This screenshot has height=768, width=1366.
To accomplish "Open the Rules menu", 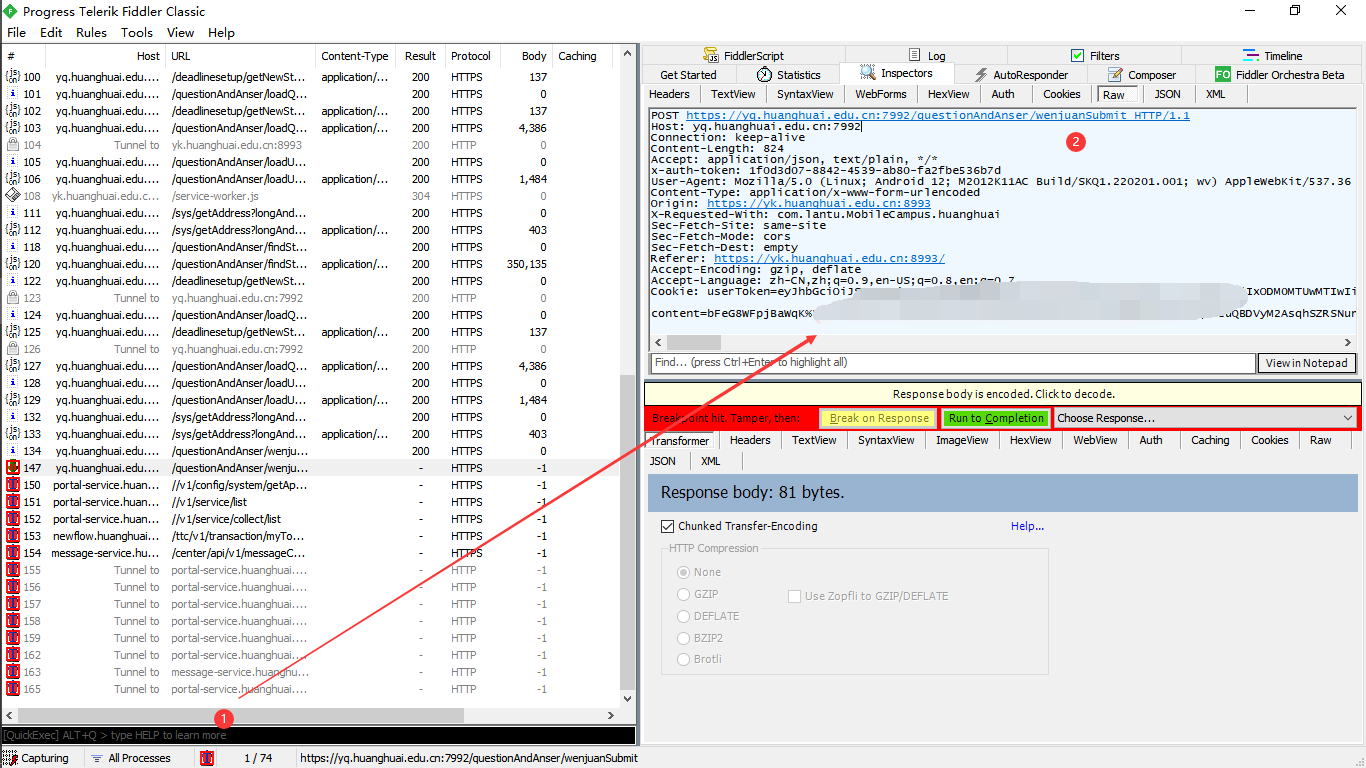I will click(91, 32).
